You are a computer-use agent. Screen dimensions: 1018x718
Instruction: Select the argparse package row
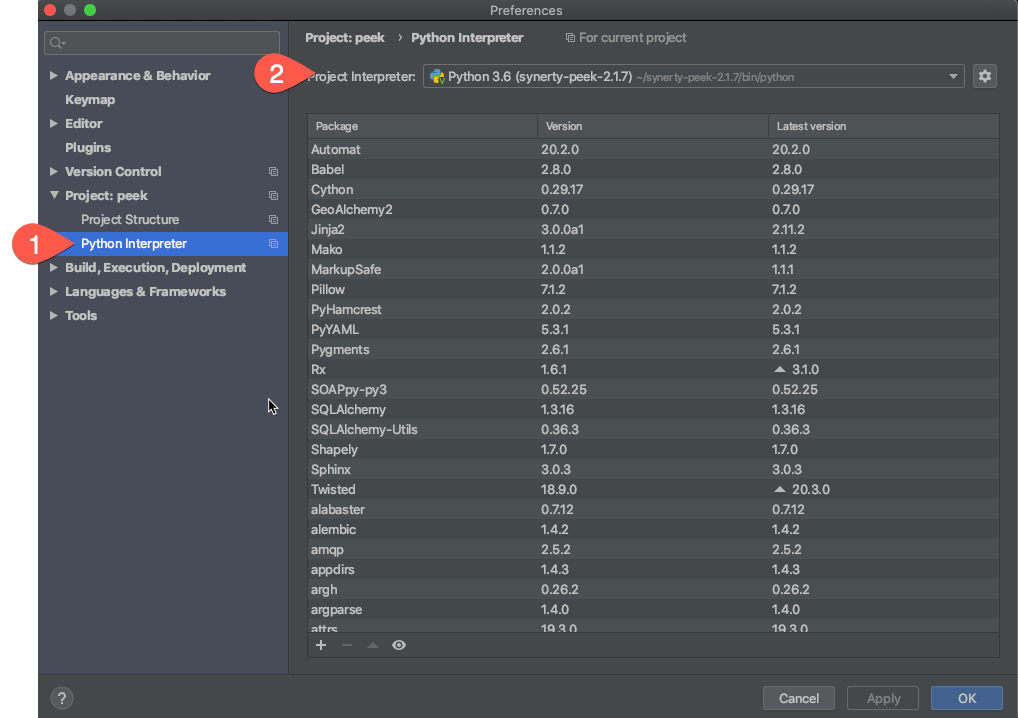pyautogui.click(x=653, y=610)
